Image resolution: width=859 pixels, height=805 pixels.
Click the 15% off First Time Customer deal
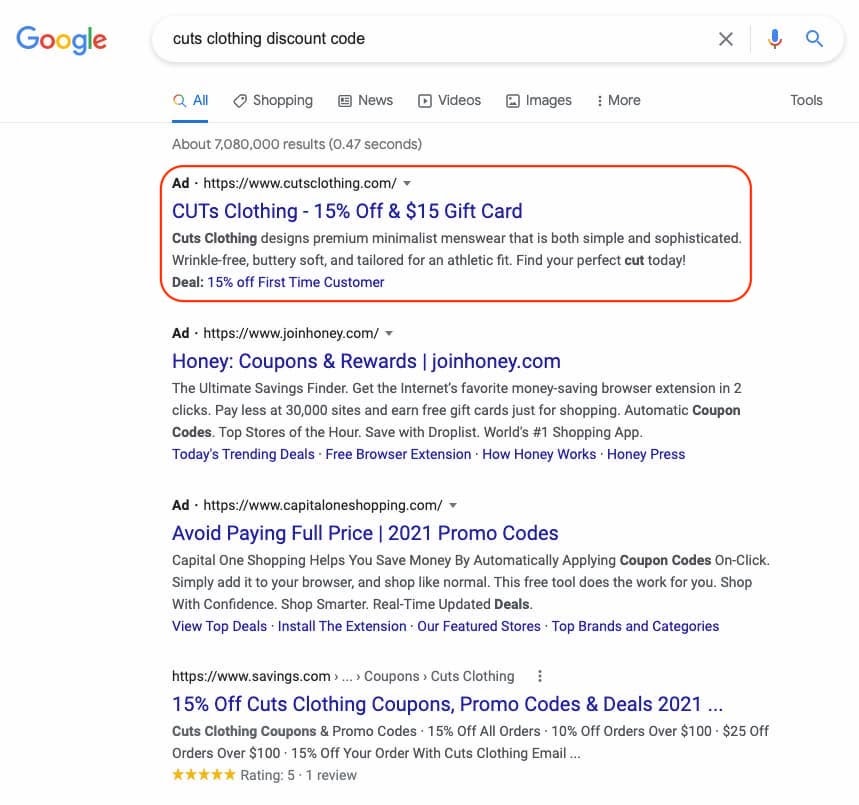[x=296, y=282]
